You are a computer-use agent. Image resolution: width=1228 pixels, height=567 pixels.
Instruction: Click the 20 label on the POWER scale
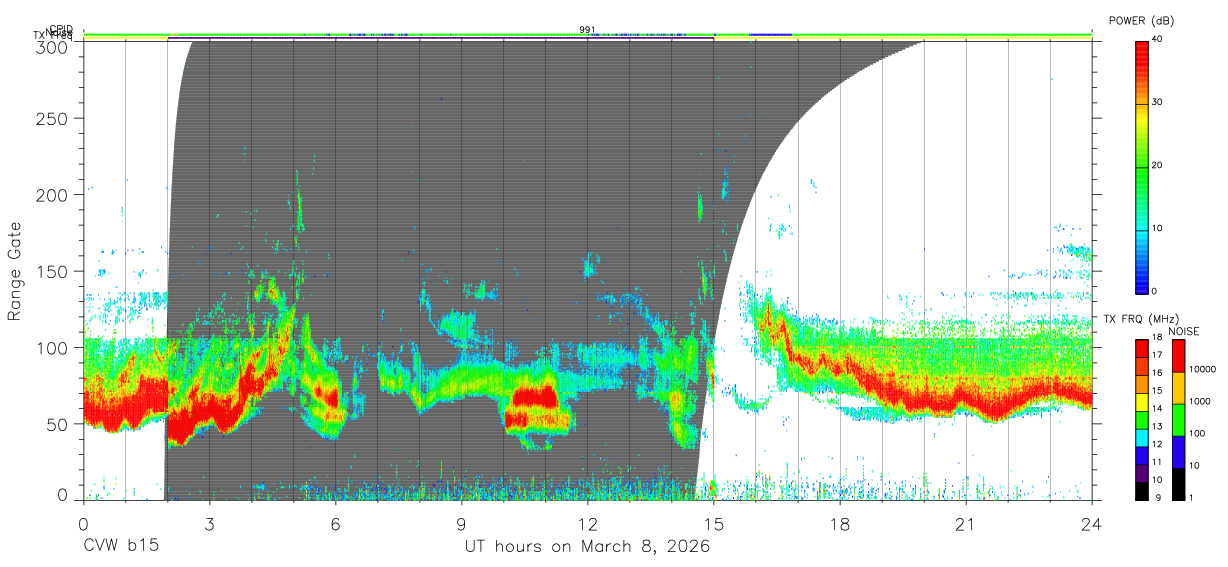tap(1158, 165)
